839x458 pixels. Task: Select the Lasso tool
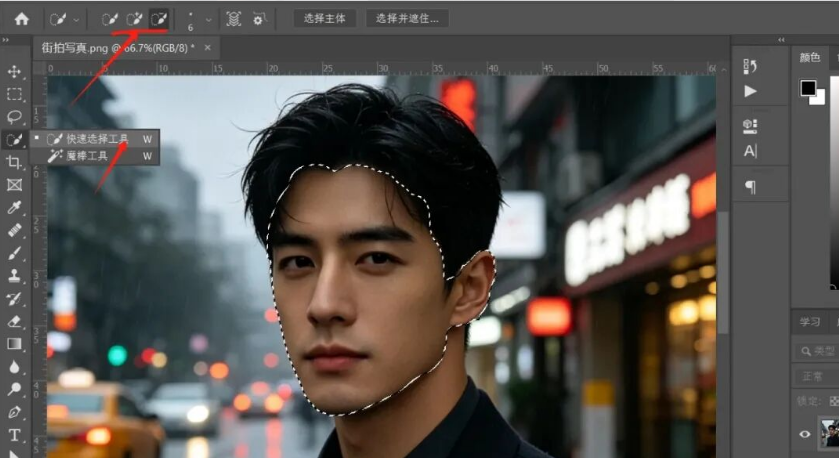(14, 117)
